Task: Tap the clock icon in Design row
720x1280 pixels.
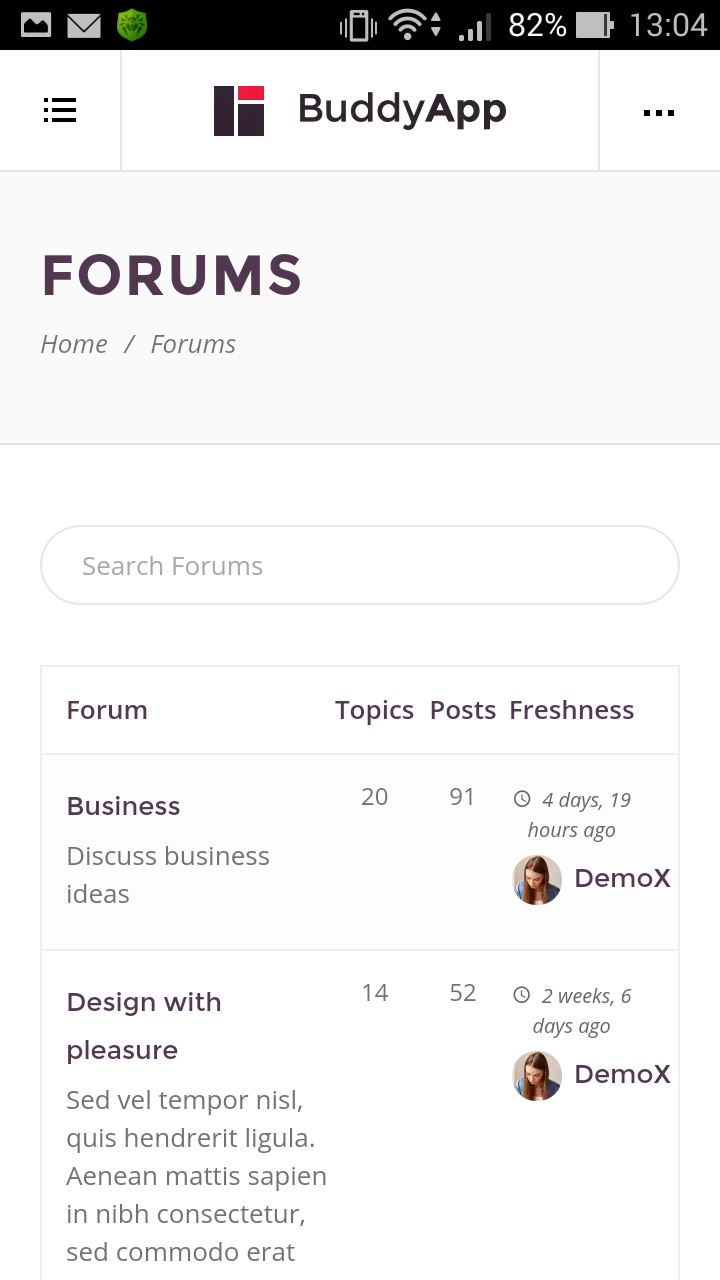Action: [522, 995]
